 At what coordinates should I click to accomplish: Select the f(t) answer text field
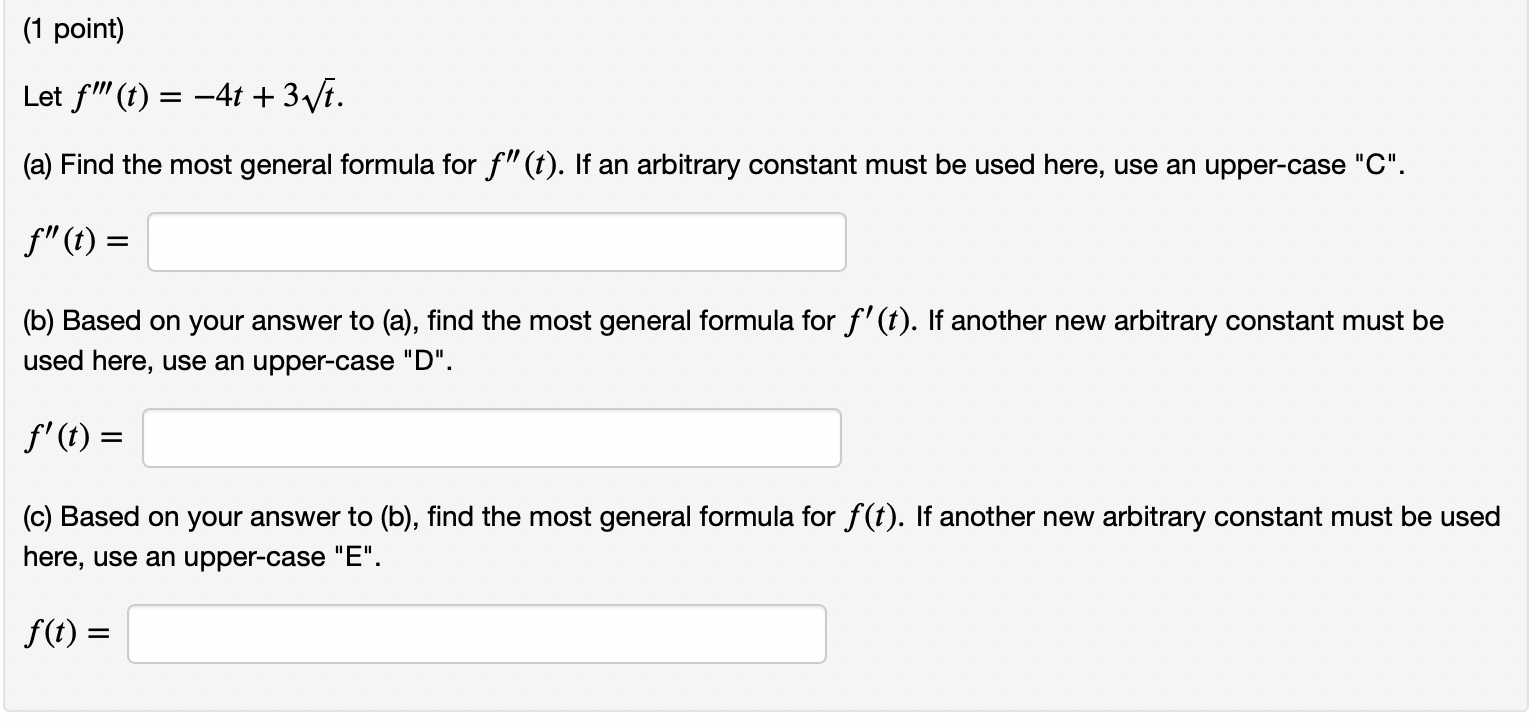click(x=476, y=634)
